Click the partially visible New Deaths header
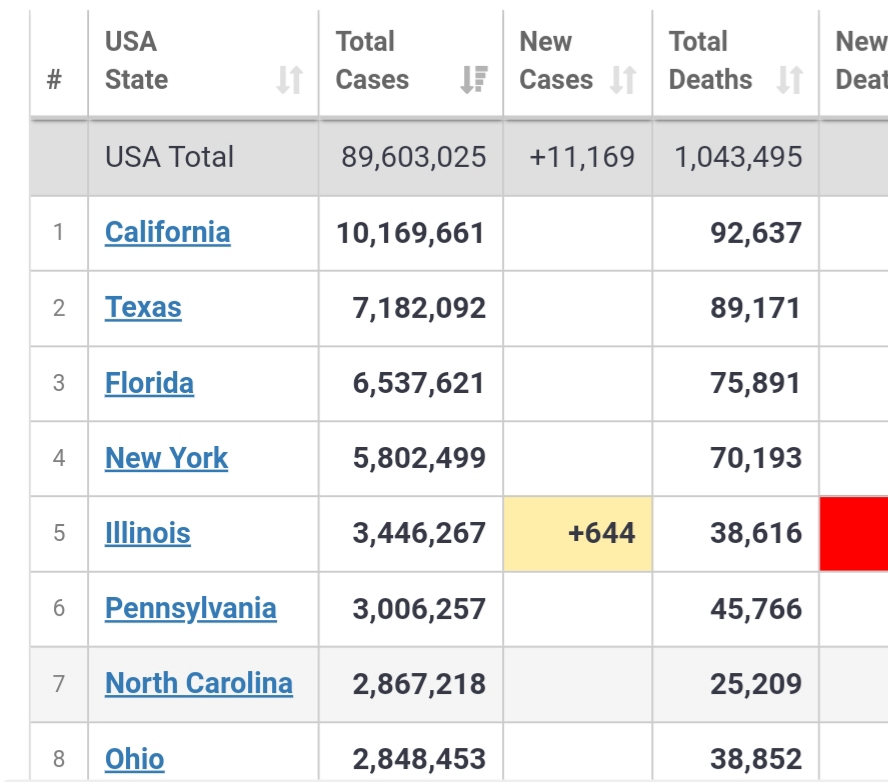The image size is (888, 782). coord(860,61)
